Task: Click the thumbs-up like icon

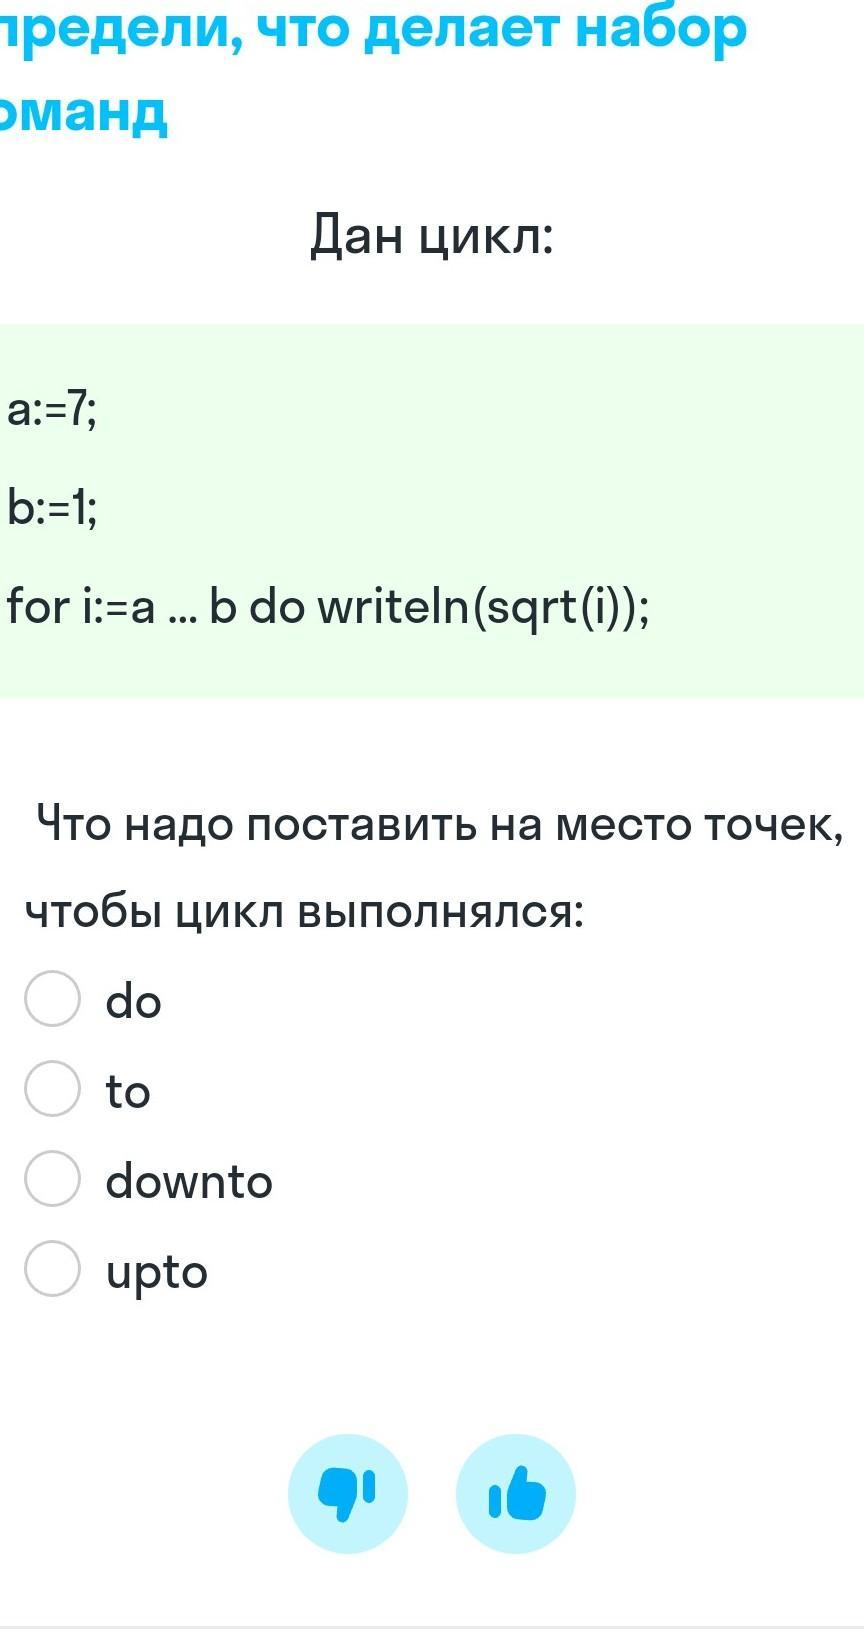Action: [x=516, y=1493]
